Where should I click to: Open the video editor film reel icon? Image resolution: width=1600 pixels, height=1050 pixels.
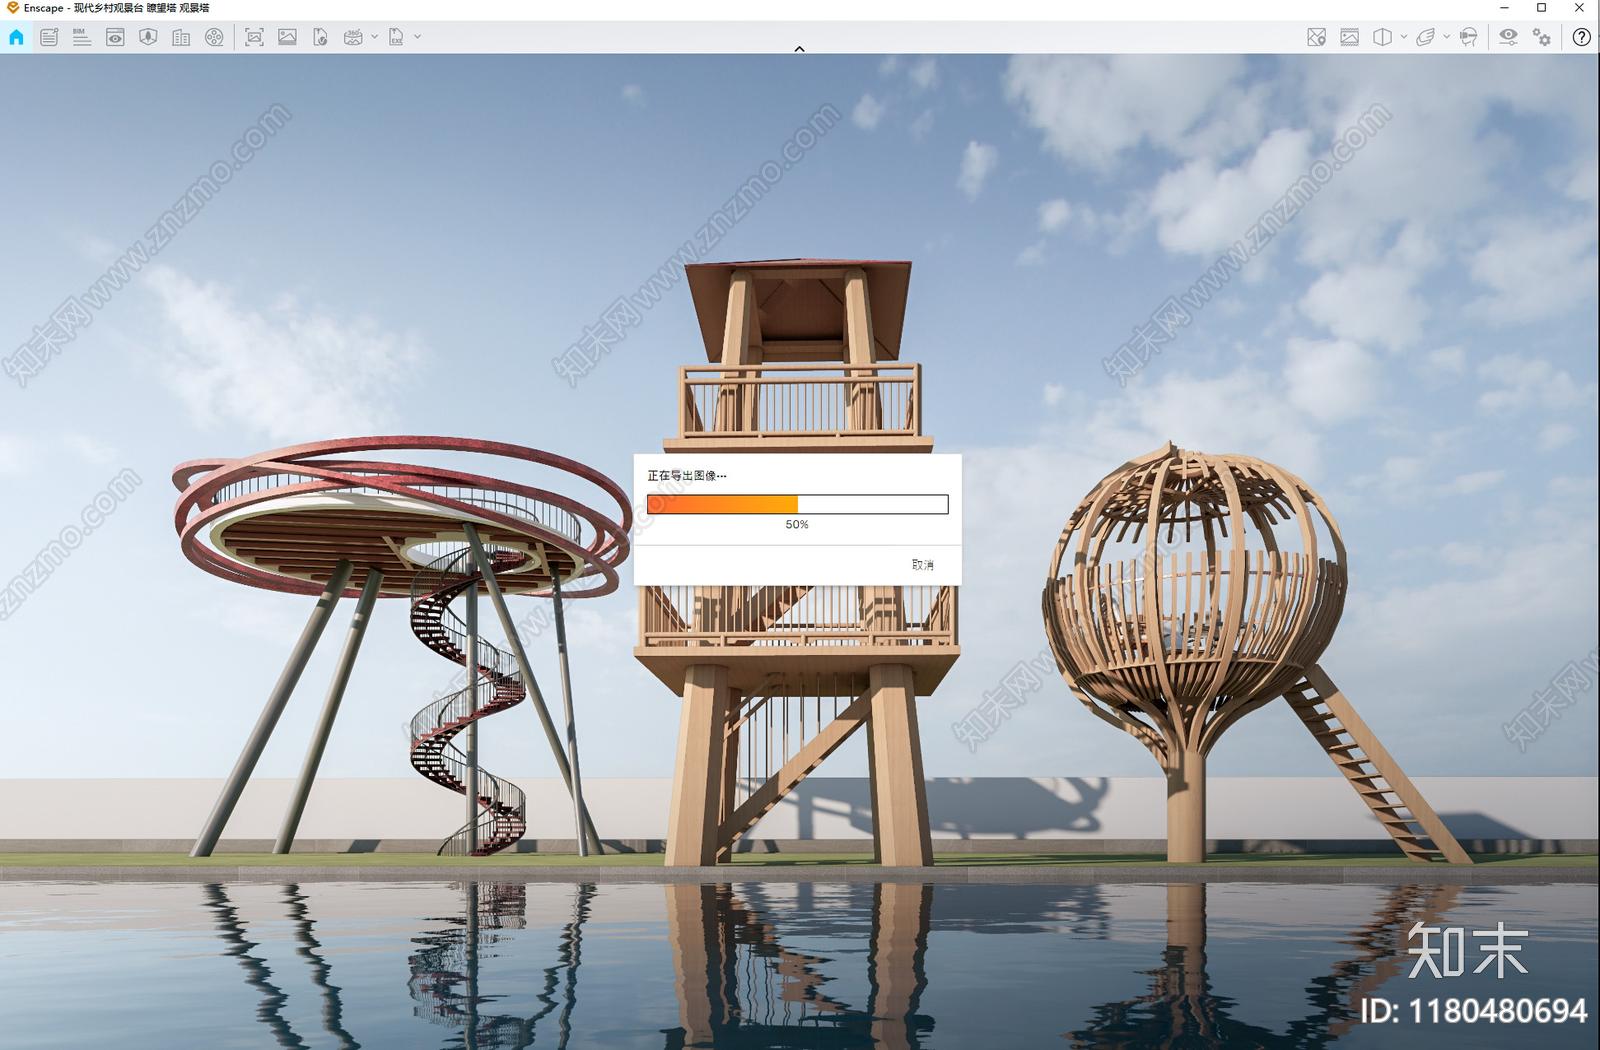tap(214, 37)
